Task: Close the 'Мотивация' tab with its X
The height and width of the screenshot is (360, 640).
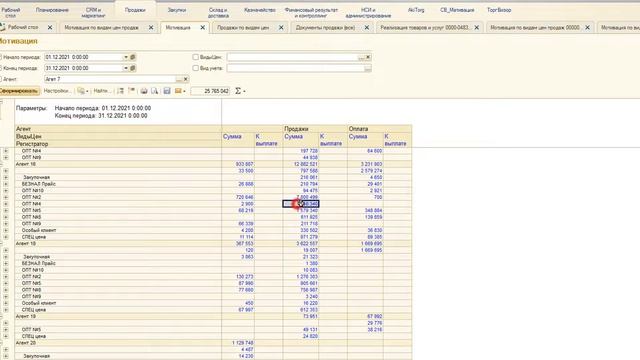Action: point(202,27)
